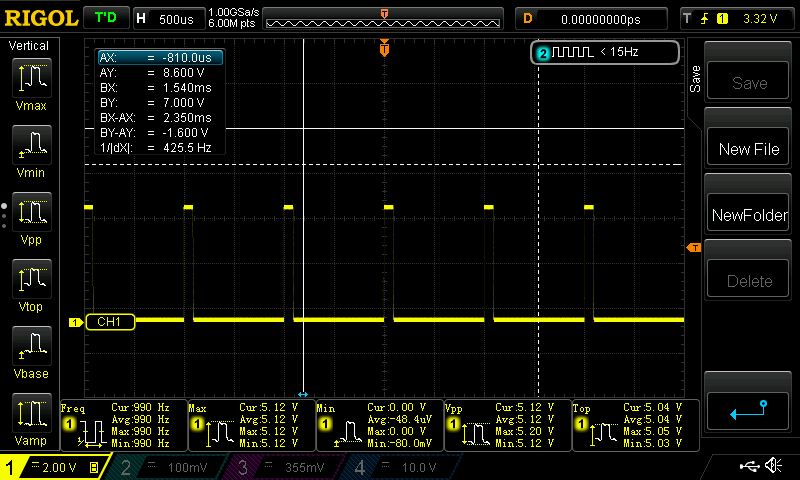Pick the Vtop measurement icon
This screenshot has width=800, height=480.
click(32, 280)
